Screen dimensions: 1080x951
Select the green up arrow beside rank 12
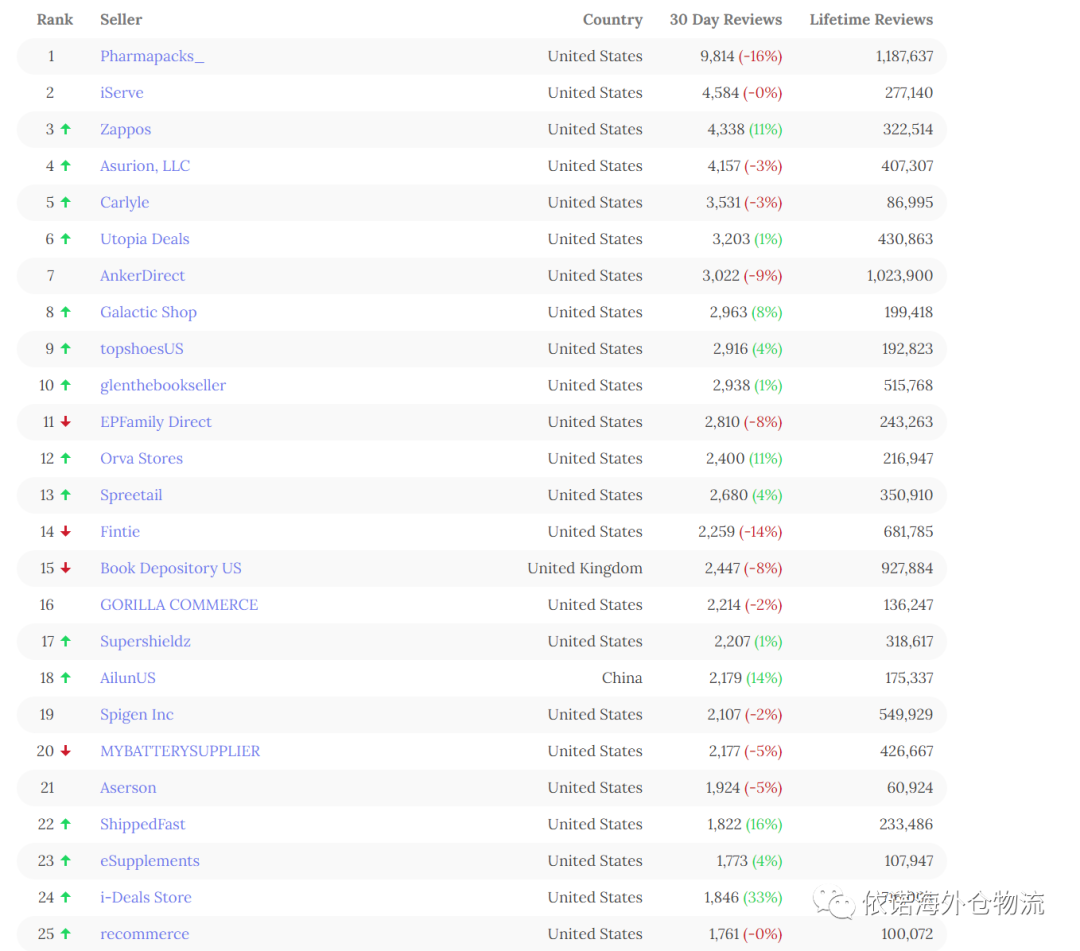pos(66,457)
